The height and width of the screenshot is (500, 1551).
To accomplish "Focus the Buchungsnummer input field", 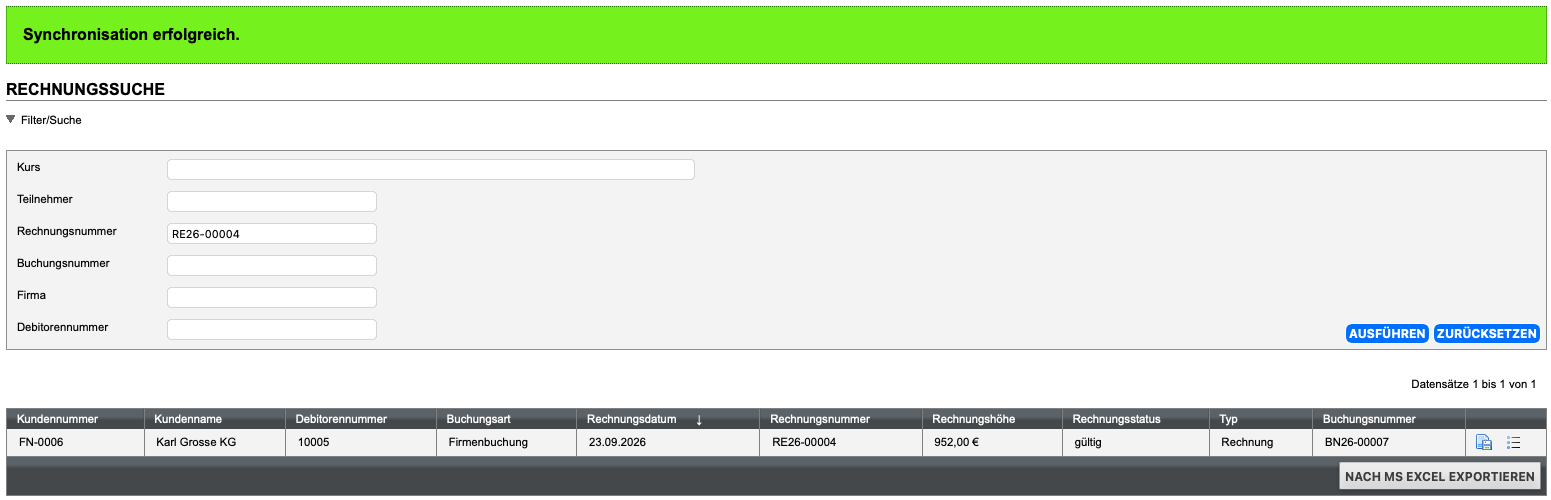I will pos(272,265).
